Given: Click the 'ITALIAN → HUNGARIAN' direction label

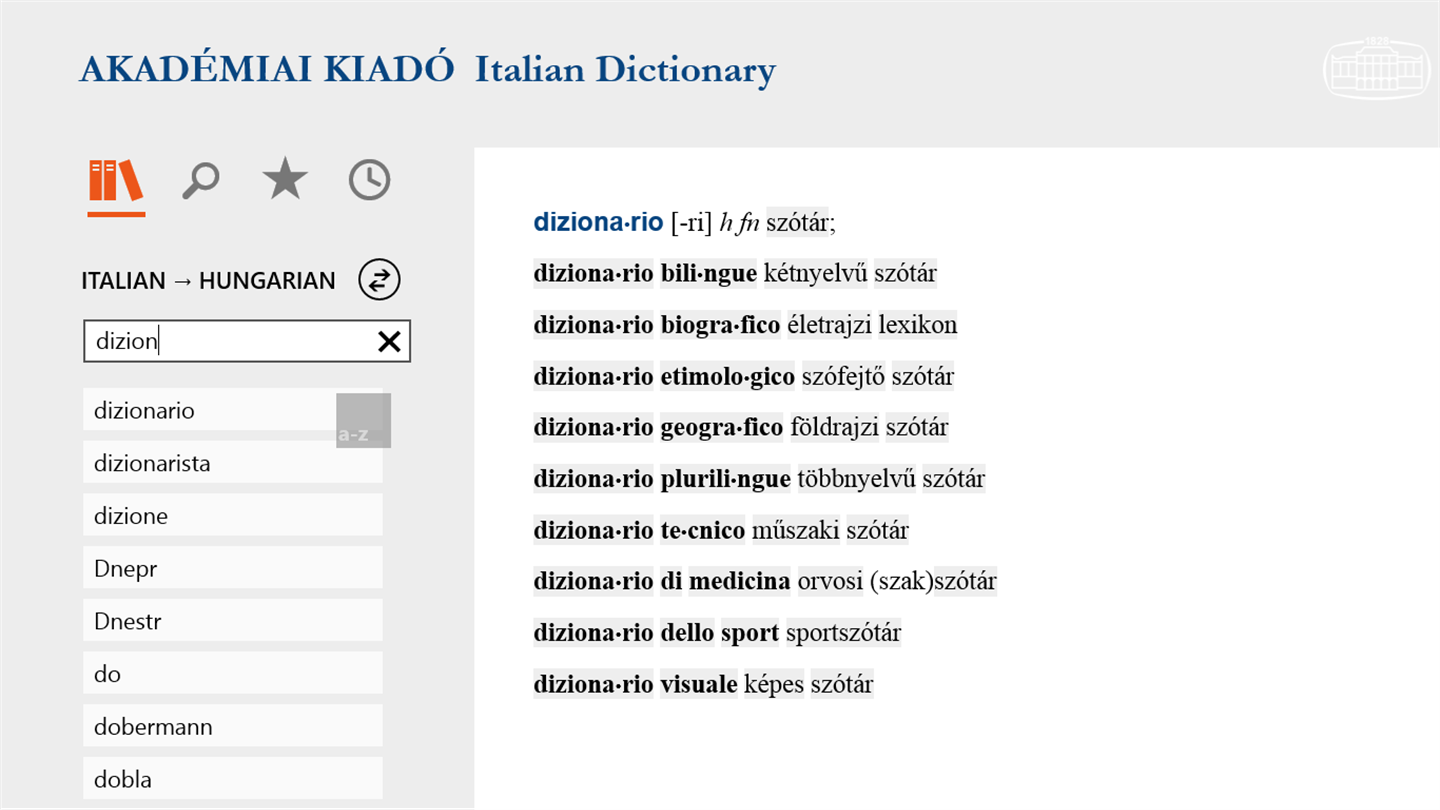Looking at the screenshot, I should pyautogui.click(x=208, y=281).
